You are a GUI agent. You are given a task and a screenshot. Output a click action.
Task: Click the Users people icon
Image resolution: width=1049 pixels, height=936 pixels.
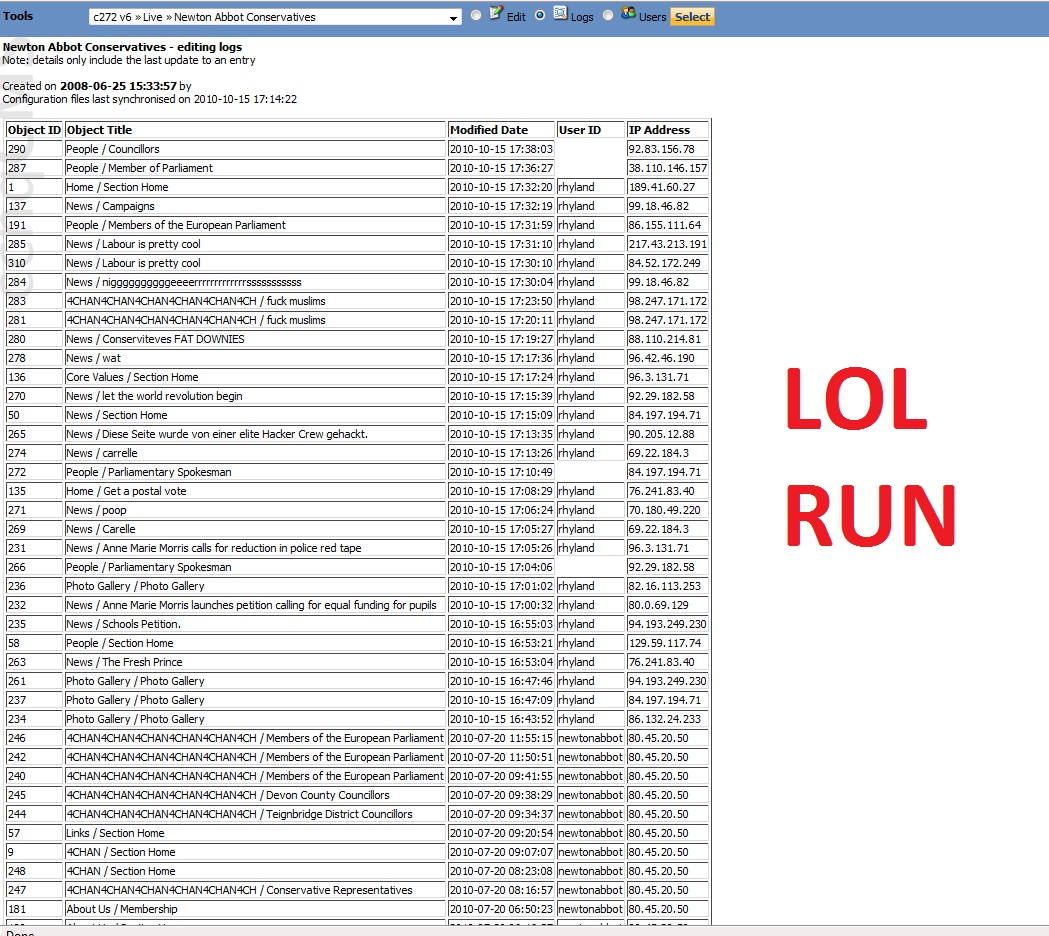pyautogui.click(x=628, y=13)
